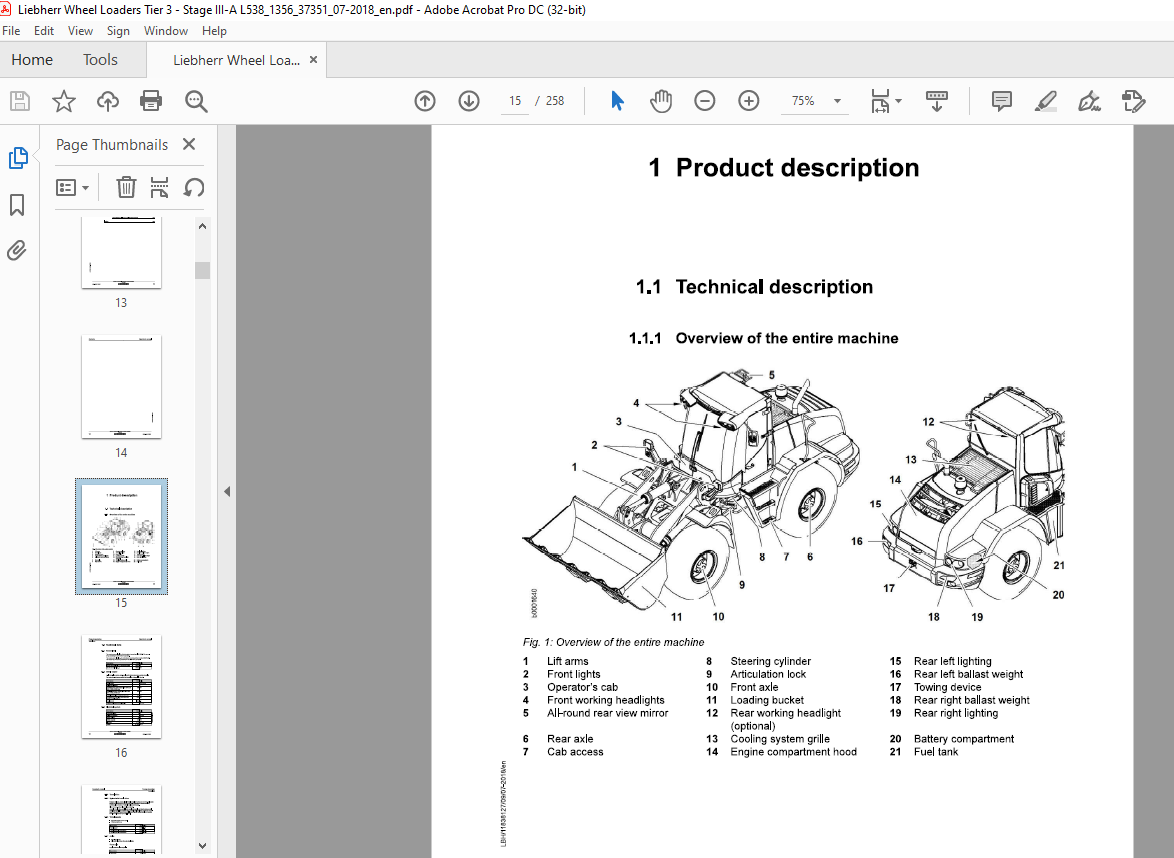Click 'Articulation lock' legend entry

tap(768, 674)
